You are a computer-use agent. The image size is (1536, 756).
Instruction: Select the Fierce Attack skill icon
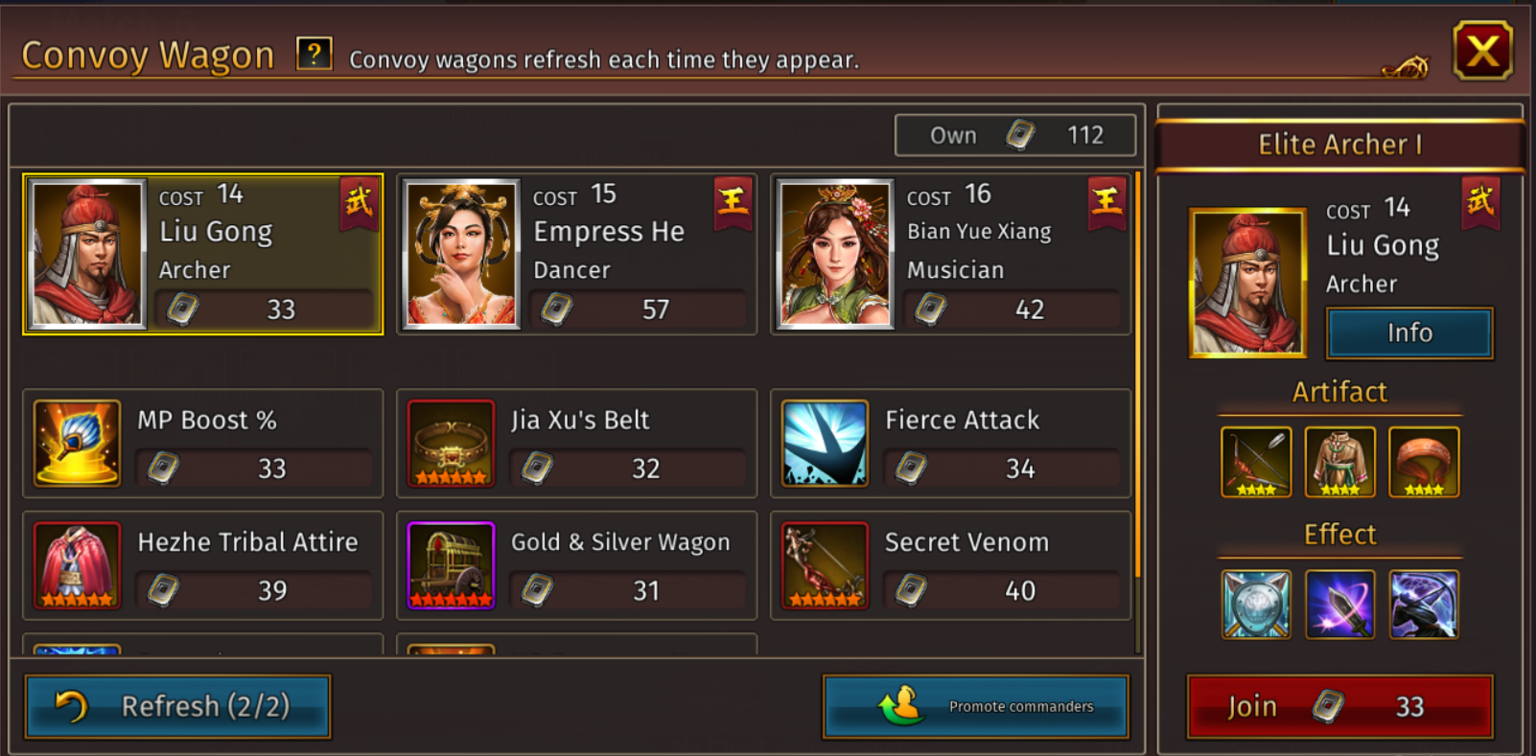[825, 443]
